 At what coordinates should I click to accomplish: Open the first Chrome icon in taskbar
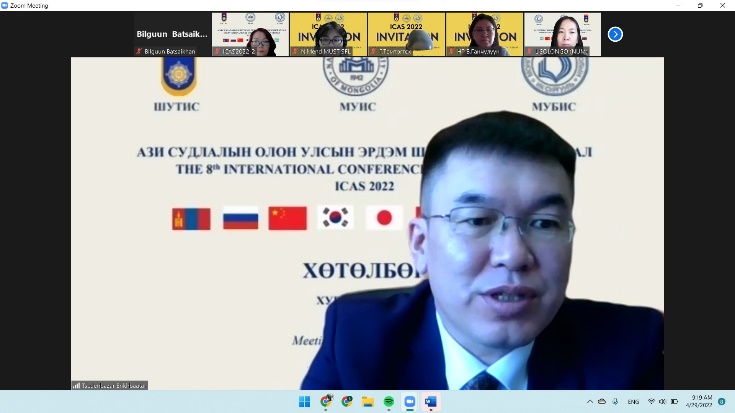pyautogui.click(x=326, y=402)
